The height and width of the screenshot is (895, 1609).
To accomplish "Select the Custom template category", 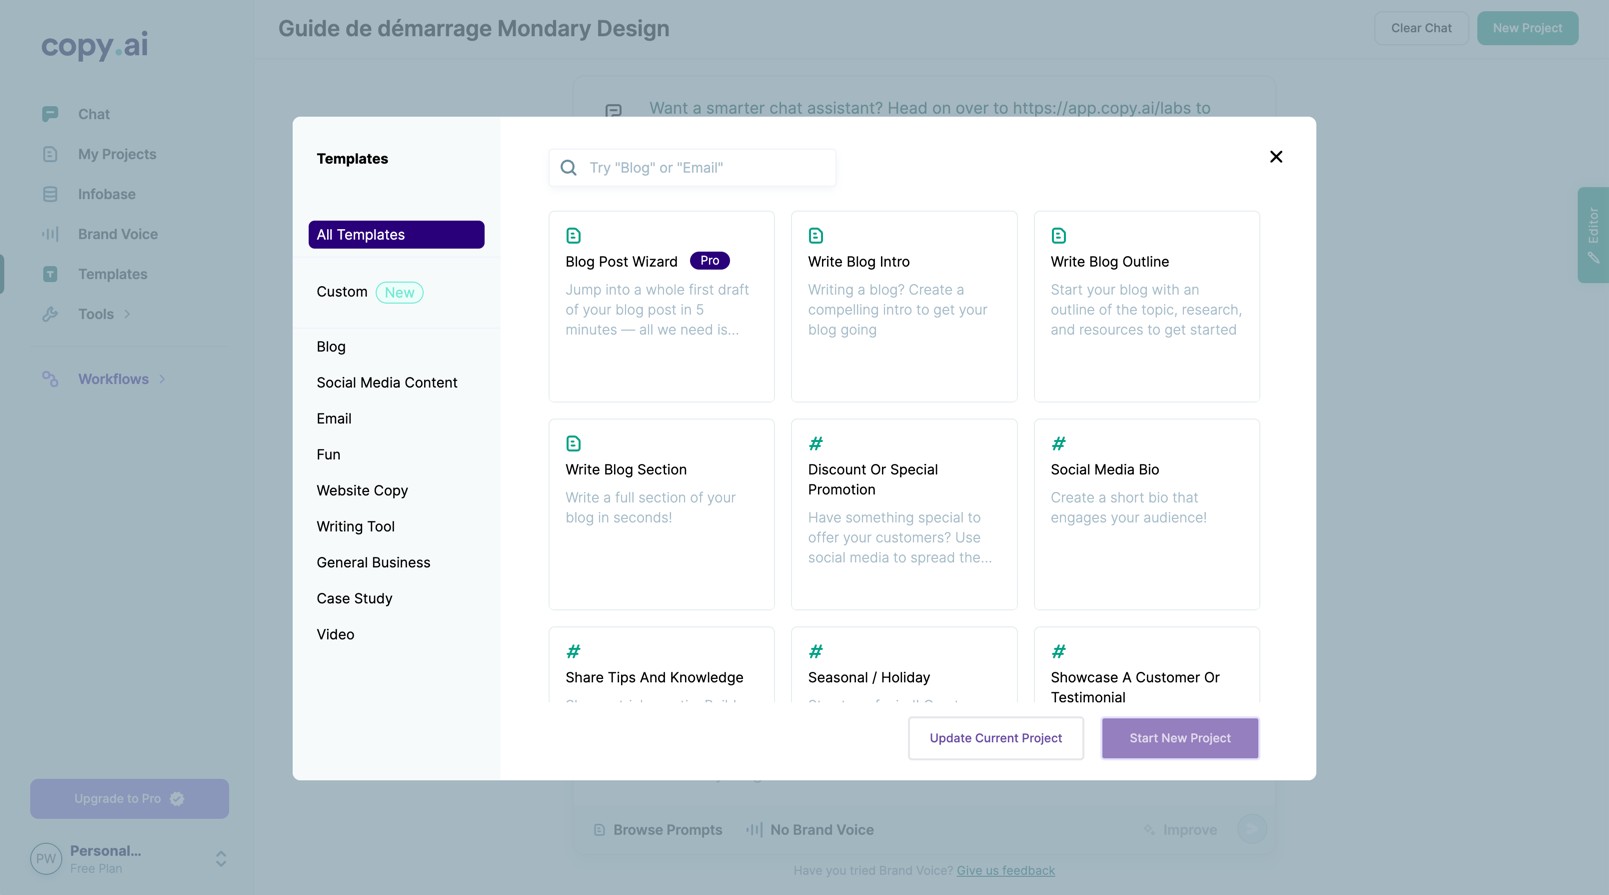I will pyautogui.click(x=342, y=292).
